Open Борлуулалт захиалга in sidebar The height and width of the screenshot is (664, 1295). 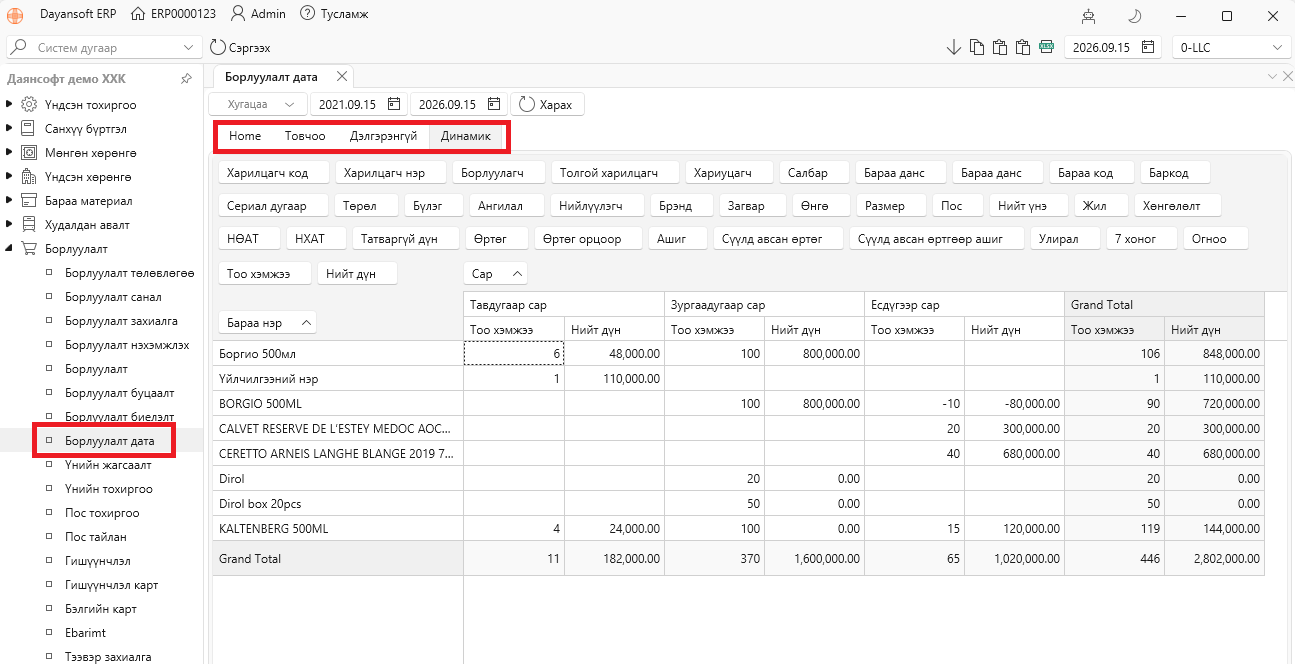click(x=122, y=321)
